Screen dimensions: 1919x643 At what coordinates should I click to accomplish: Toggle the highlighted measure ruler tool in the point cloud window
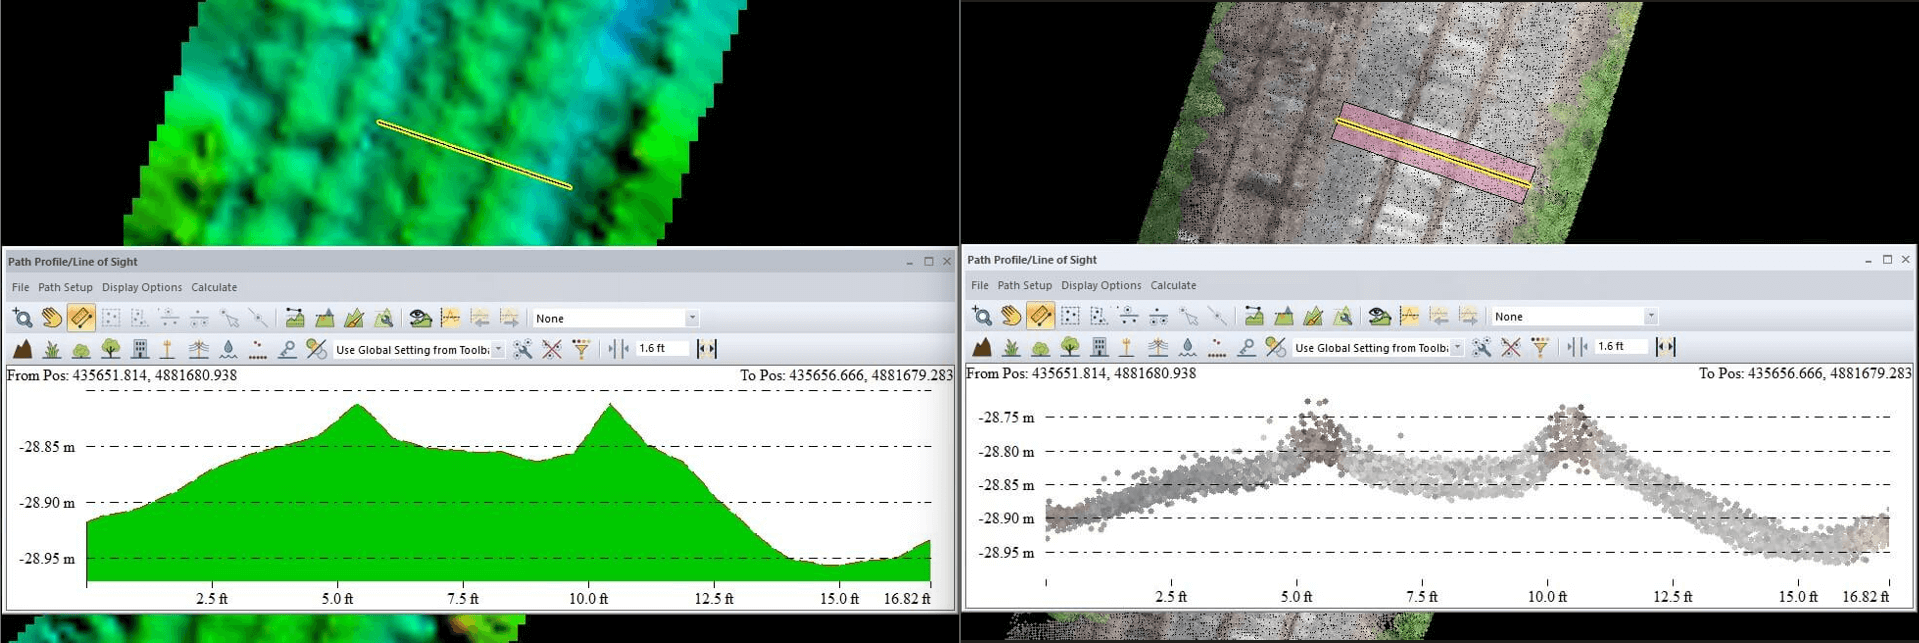(1040, 316)
